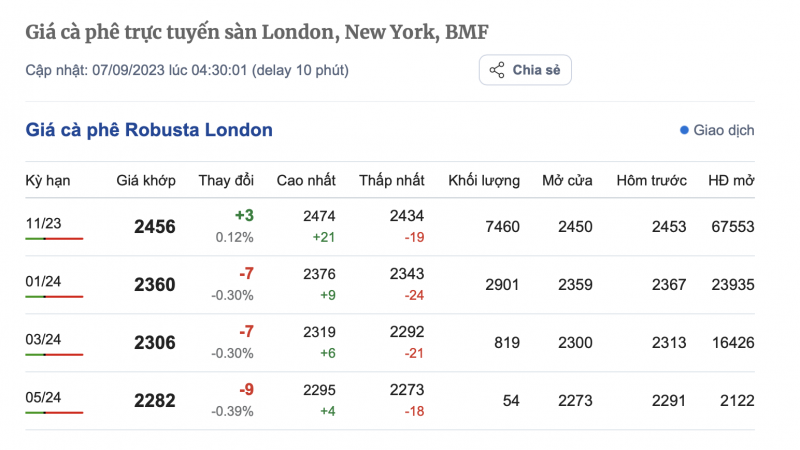Click the 11/23 price range bar
This screenshot has height=450, width=800.
(54, 239)
